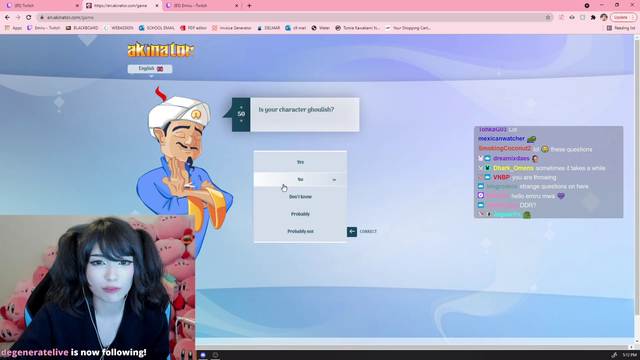The image size is (640, 360).
Task: Bookmark this page with the star icon
Action: pos(548,17)
